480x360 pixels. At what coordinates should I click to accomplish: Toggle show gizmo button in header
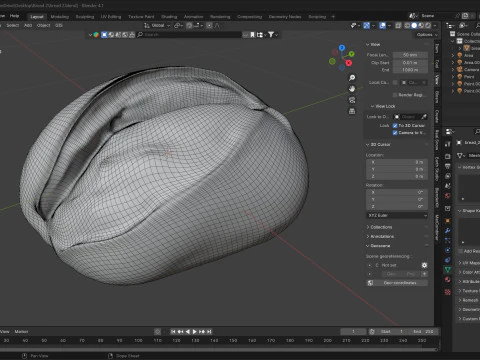tap(366, 25)
